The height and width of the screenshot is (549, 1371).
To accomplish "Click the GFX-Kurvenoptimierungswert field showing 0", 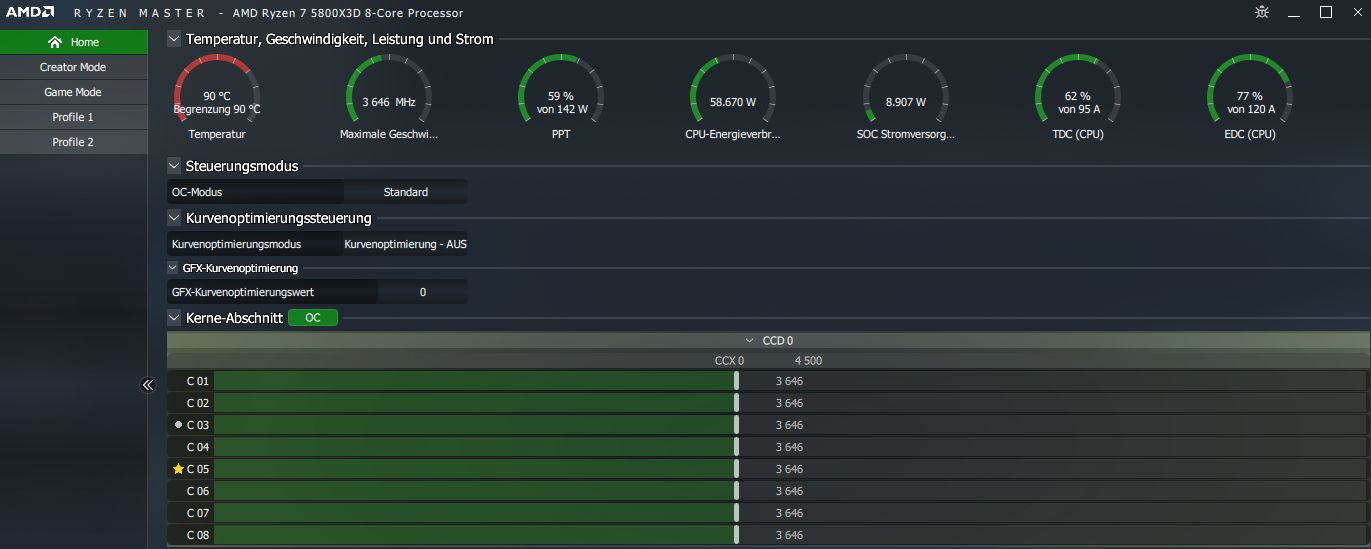I will pyautogui.click(x=422, y=292).
